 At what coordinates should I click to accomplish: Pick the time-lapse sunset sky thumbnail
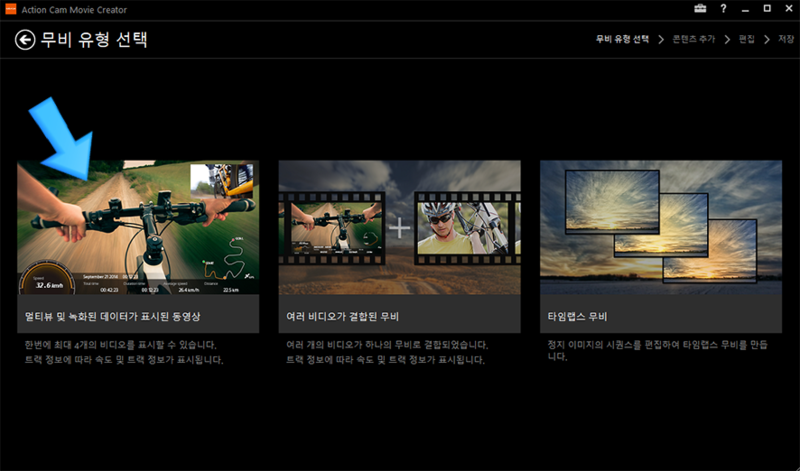(x=661, y=227)
